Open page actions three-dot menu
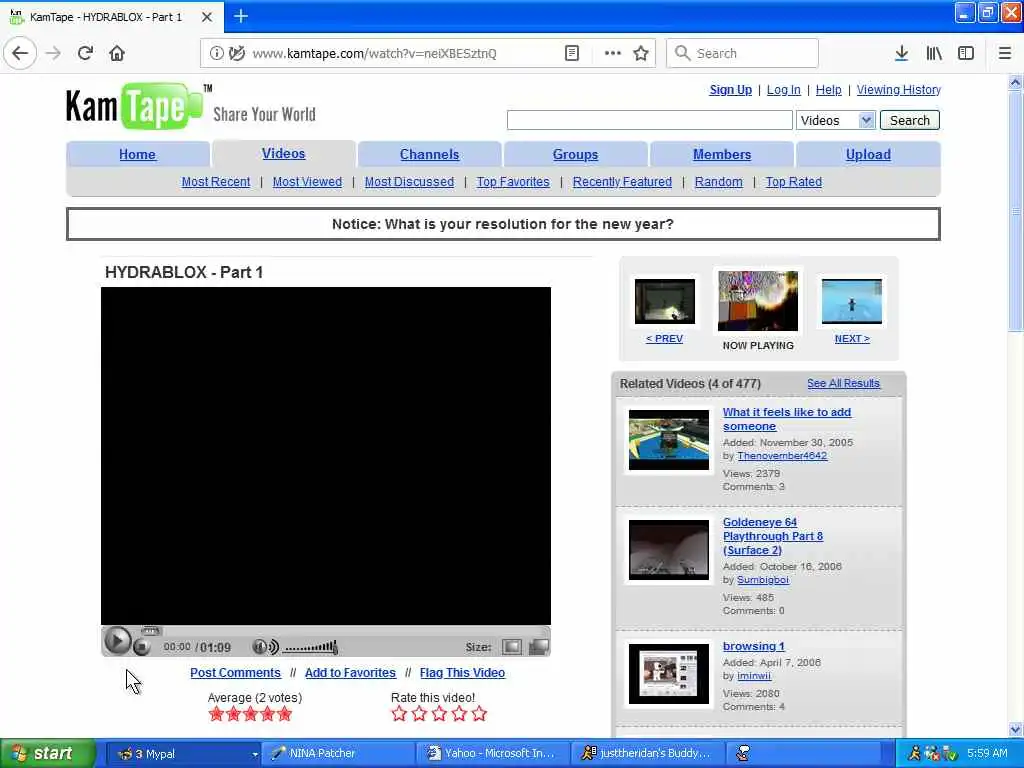Screen dimensions: 1024x768 tap(612, 53)
